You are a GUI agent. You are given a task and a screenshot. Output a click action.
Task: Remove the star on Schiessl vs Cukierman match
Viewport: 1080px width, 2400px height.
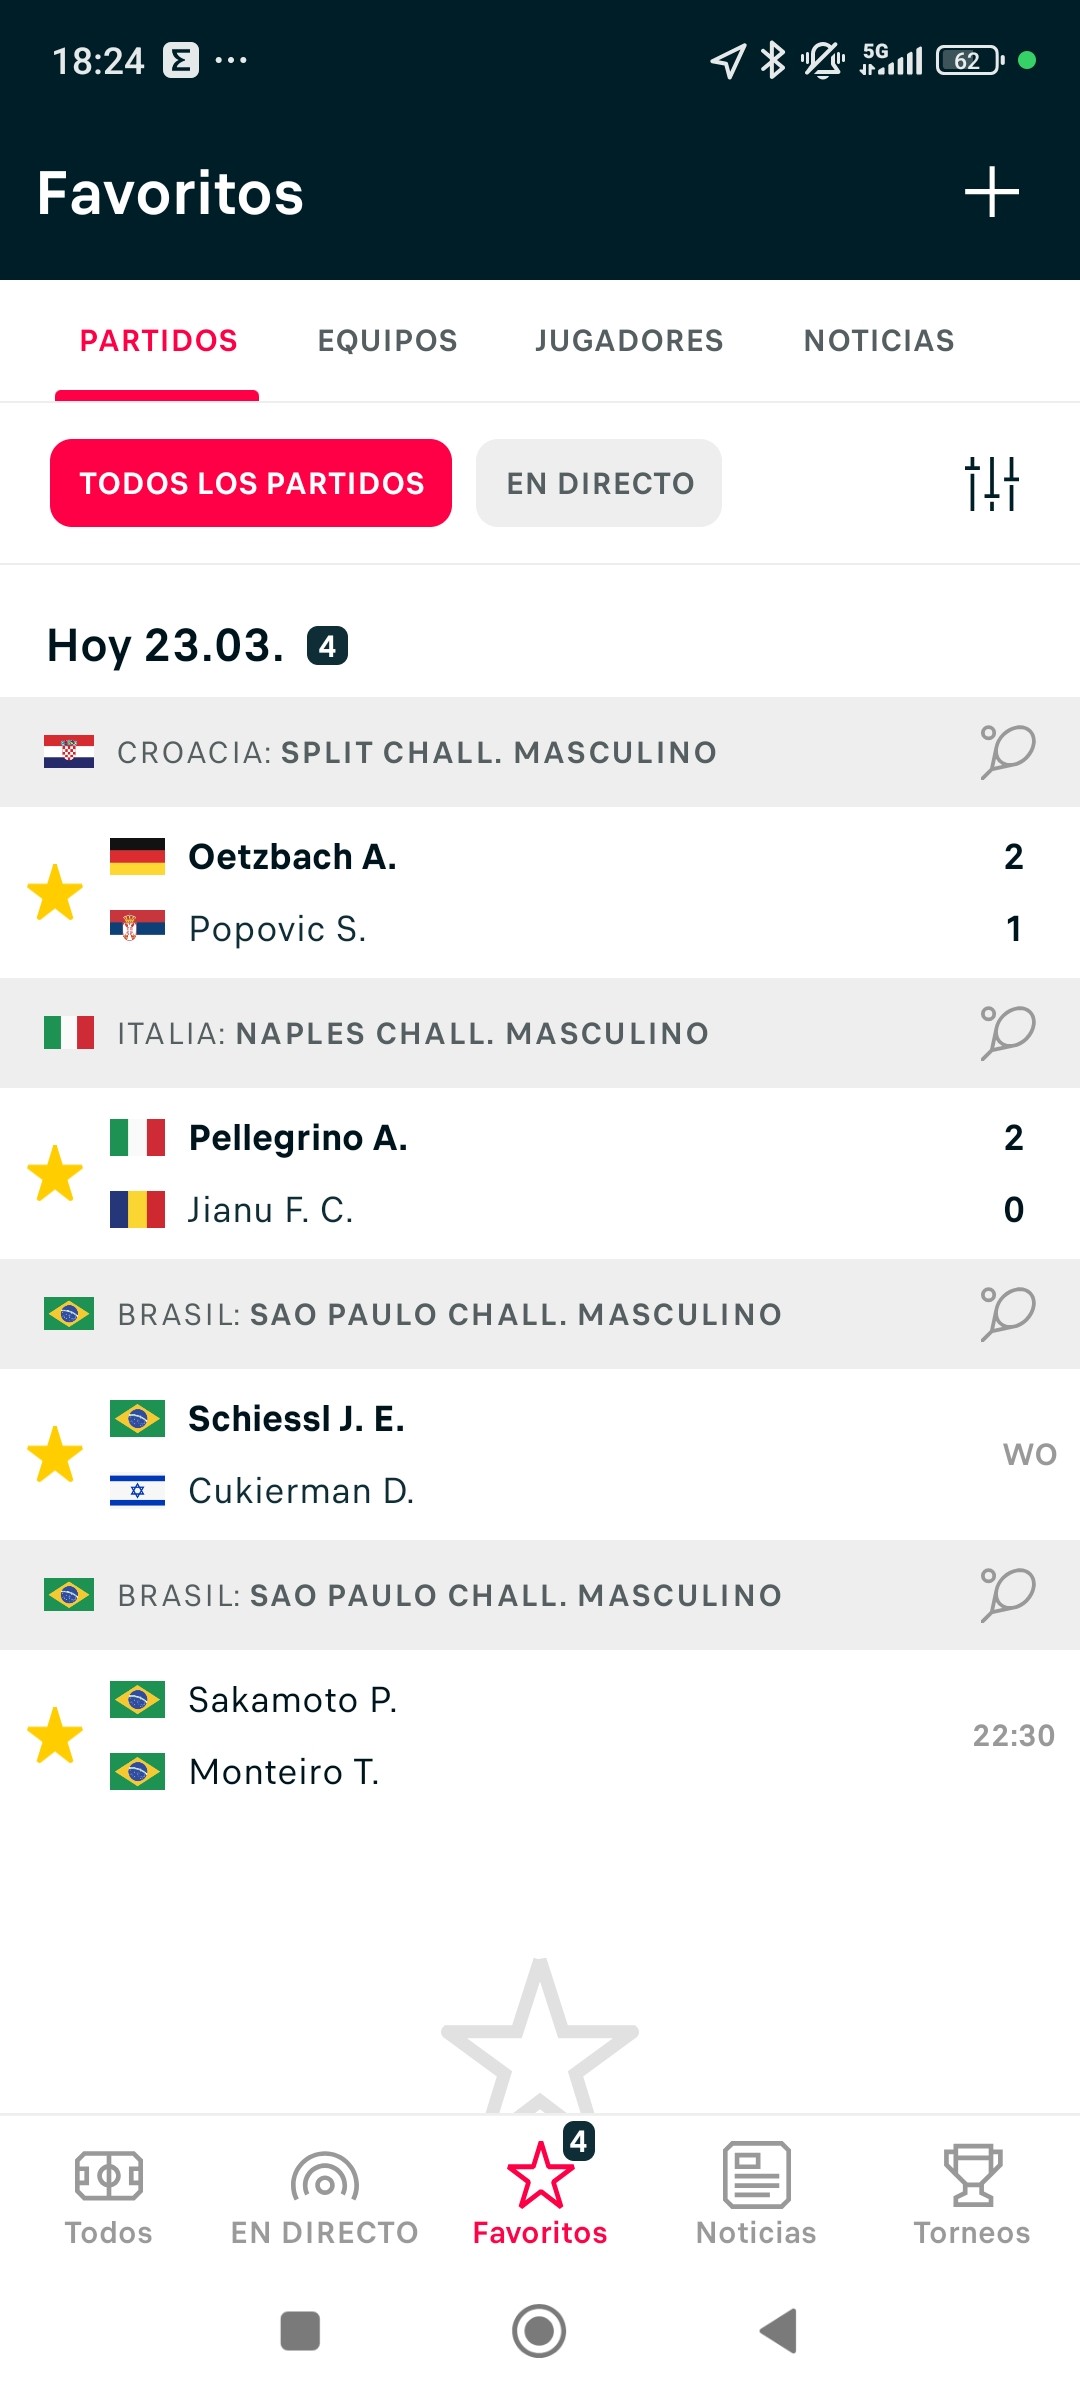pyautogui.click(x=55, y=1454)
